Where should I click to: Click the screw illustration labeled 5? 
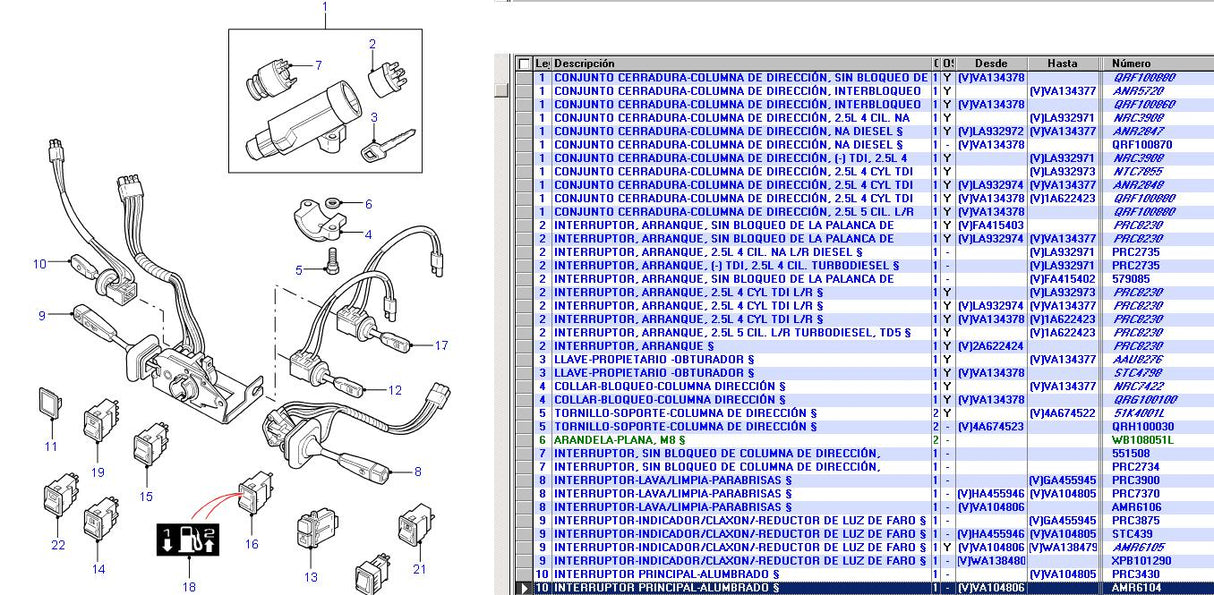click(333, 263)
